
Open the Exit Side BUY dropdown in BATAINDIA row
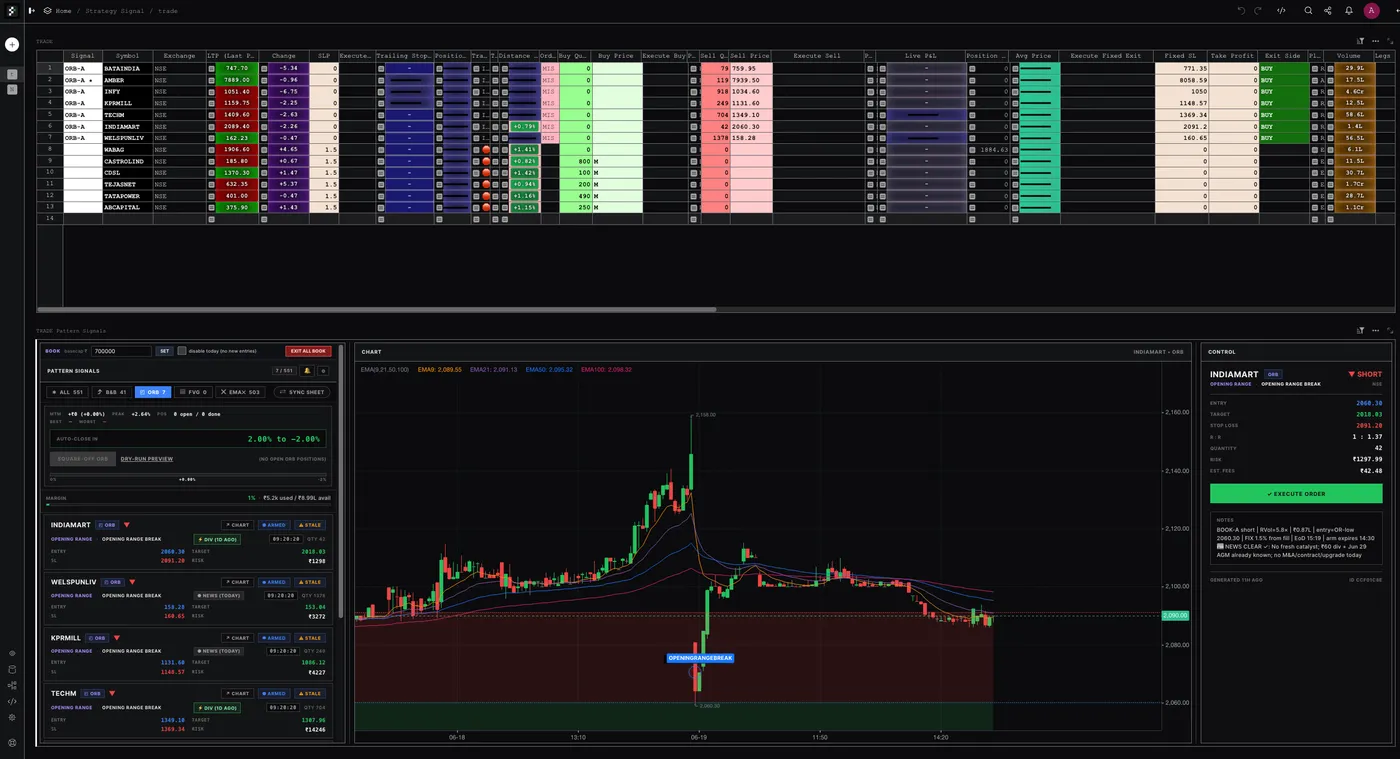point(1283,68)
